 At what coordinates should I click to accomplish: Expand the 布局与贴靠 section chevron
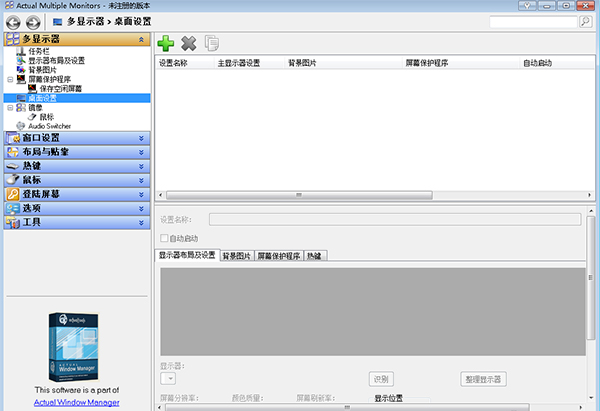(141, 152)
